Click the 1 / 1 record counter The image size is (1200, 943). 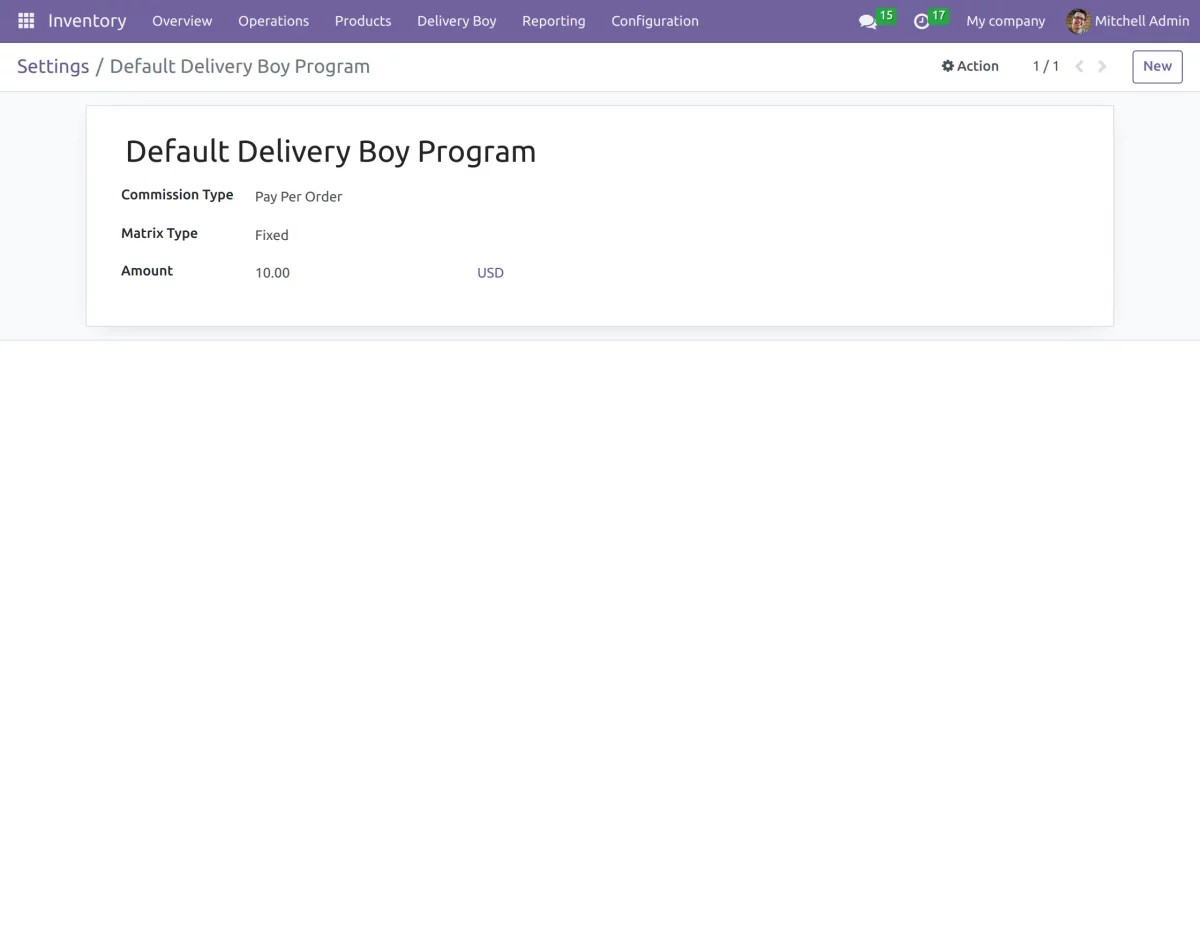pyautogui.click(x=1045, y=66)
